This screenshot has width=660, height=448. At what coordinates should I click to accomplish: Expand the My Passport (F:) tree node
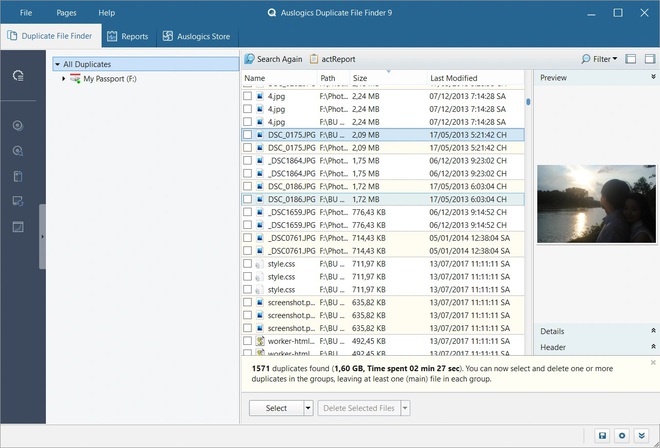tap(63, 78)
